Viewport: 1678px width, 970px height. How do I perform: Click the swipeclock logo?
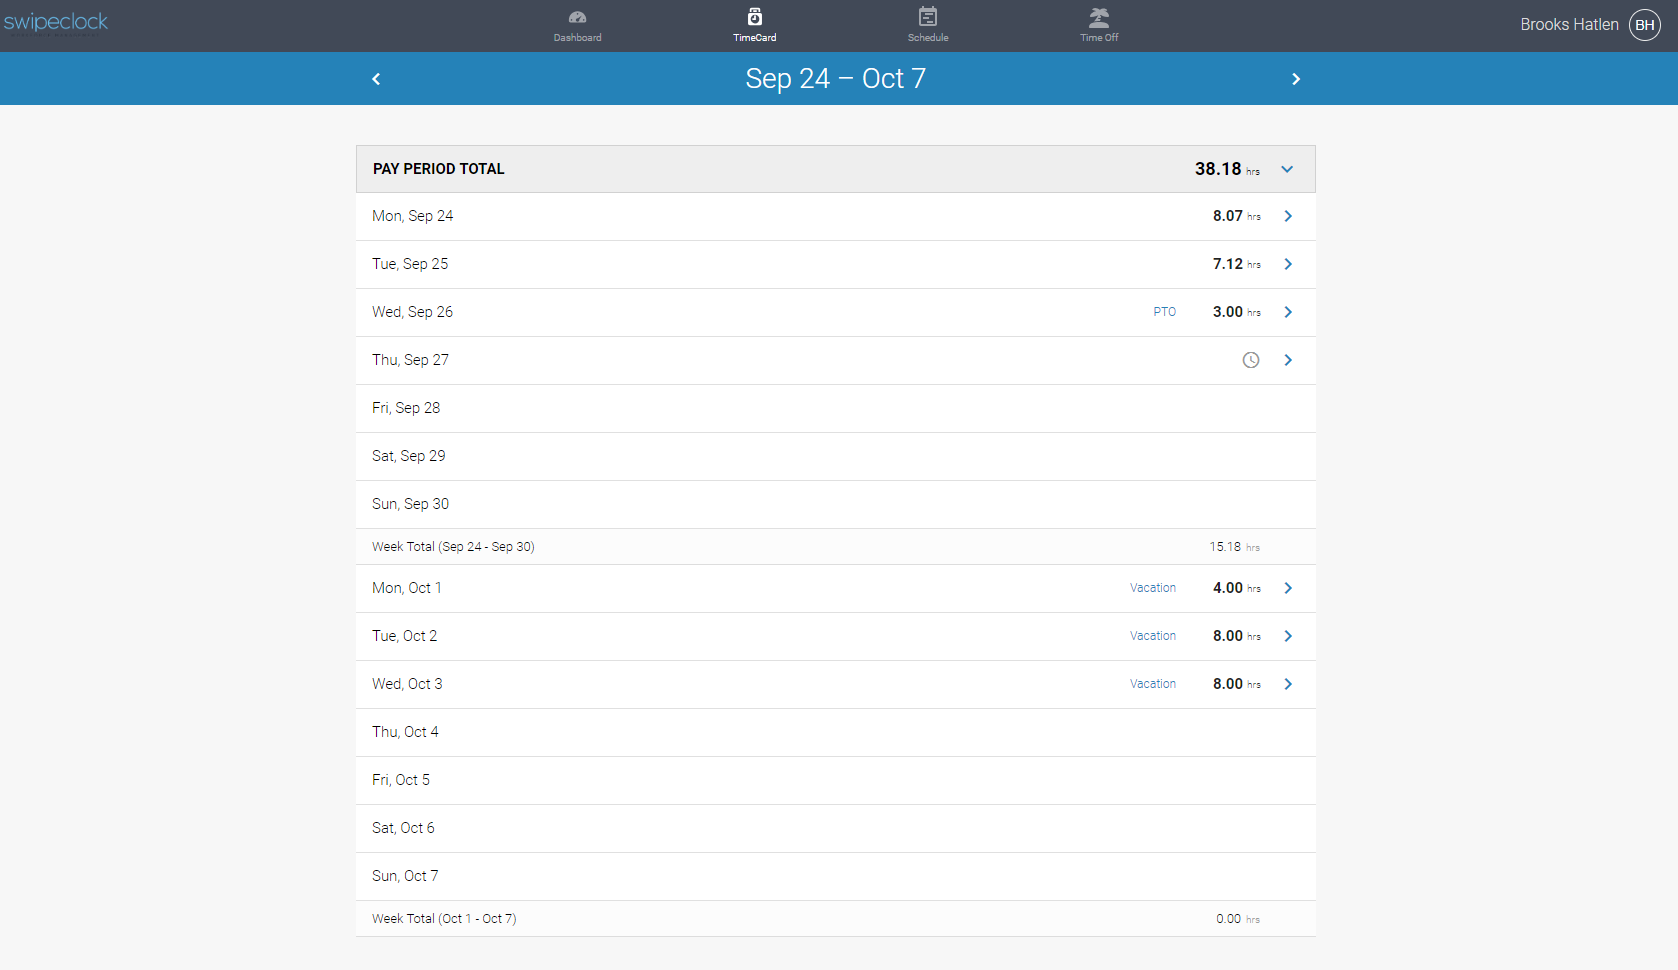(56, 23)
